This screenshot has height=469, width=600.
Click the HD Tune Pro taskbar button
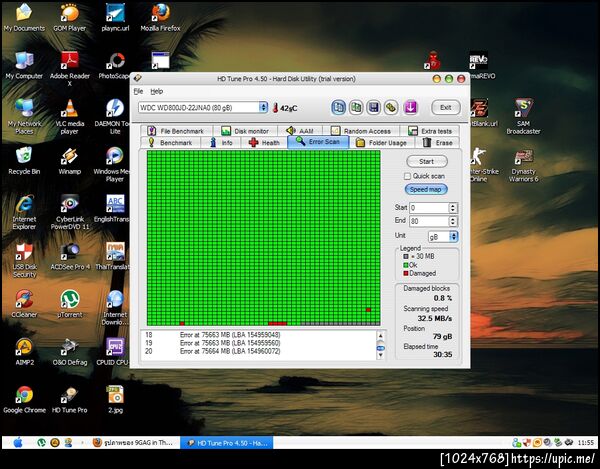tap(227, 443)
